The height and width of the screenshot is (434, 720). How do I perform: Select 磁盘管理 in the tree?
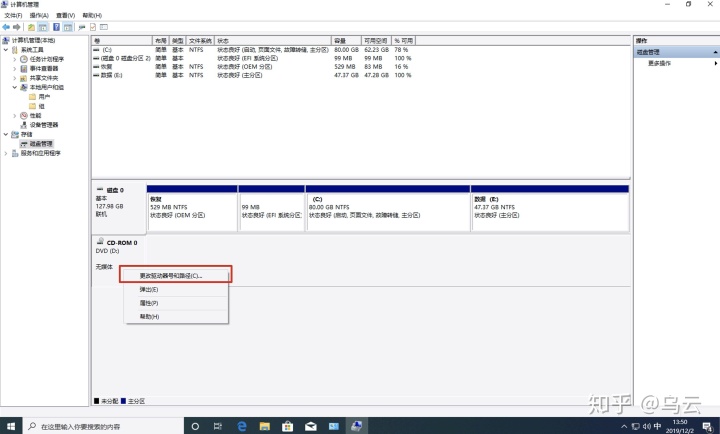click(37, 144)
